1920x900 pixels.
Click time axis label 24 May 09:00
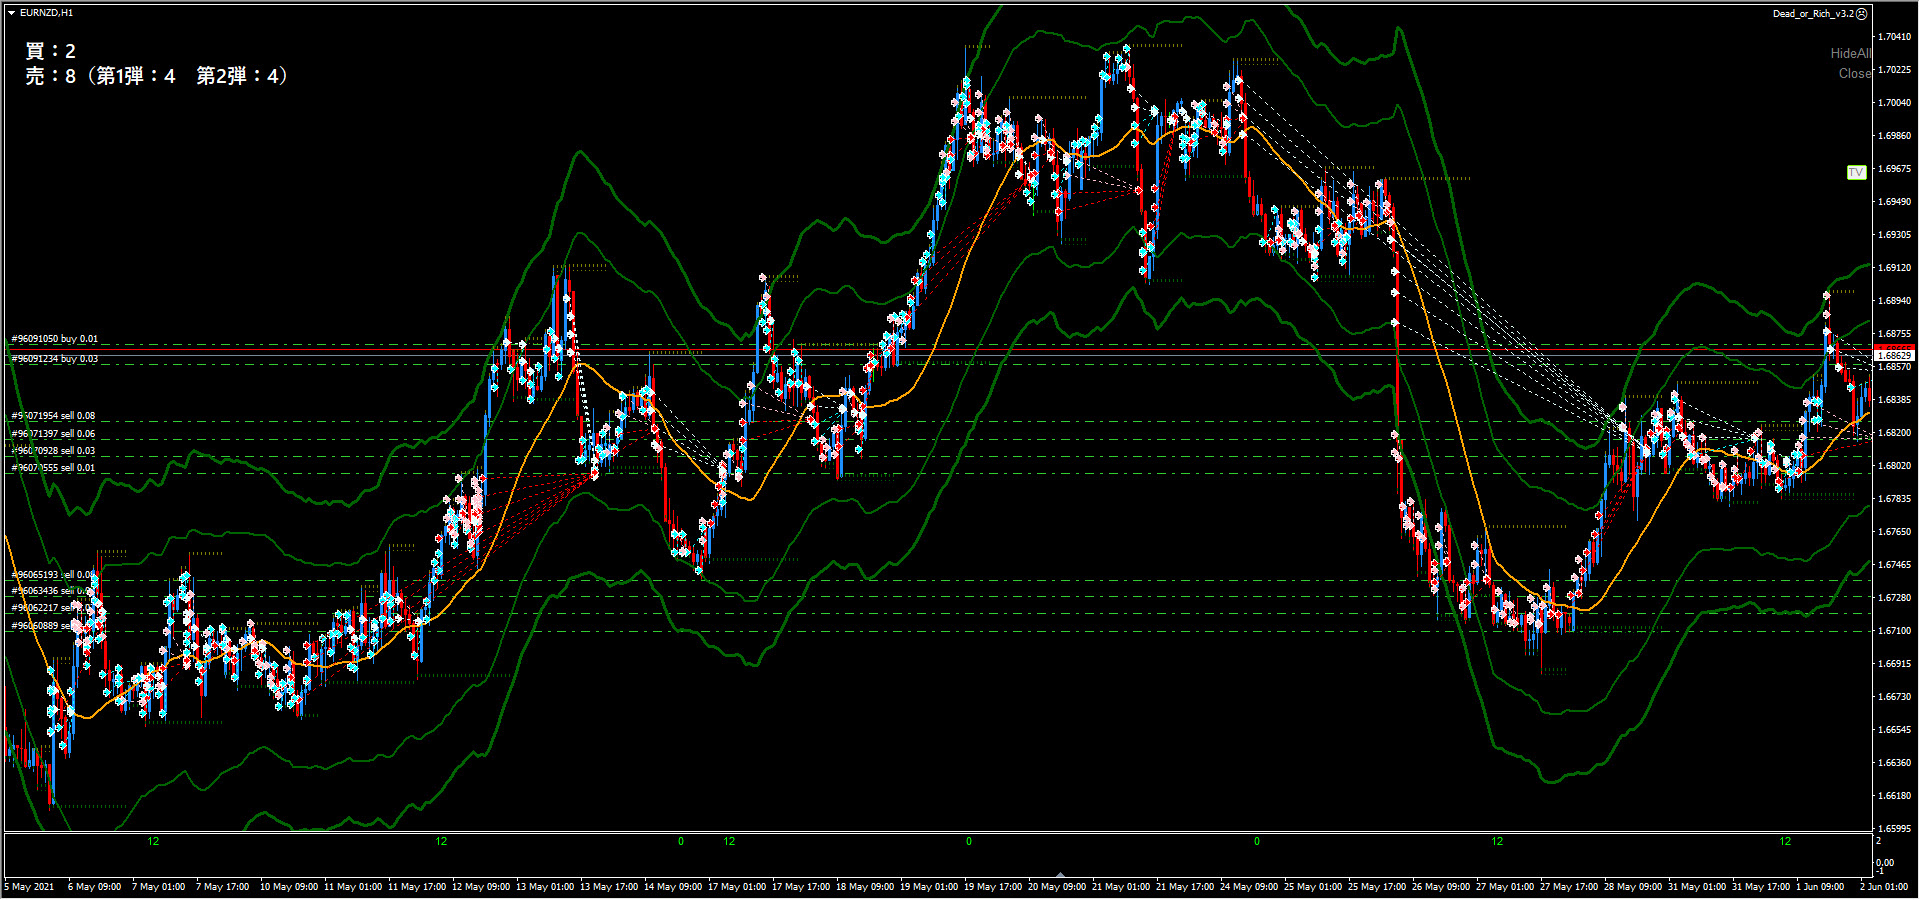coord(1249,887)
